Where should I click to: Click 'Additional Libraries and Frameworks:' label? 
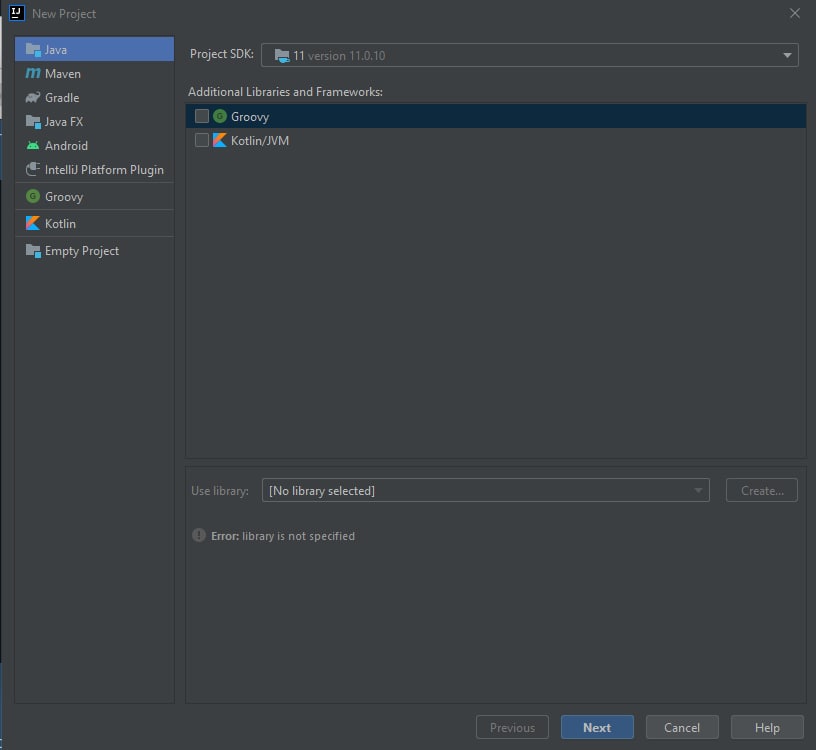click(x=285, y=92)
